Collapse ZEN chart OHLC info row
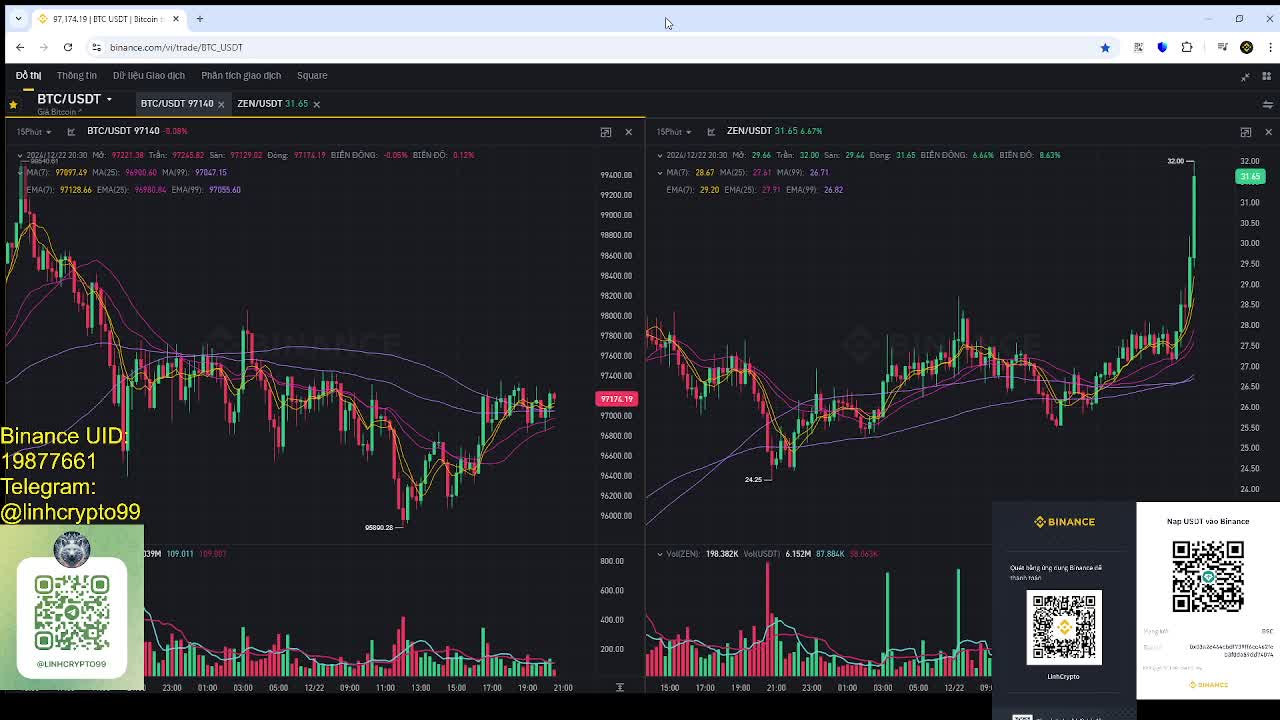This screenshot has width=1280, height=720. (x=660, y=155)
